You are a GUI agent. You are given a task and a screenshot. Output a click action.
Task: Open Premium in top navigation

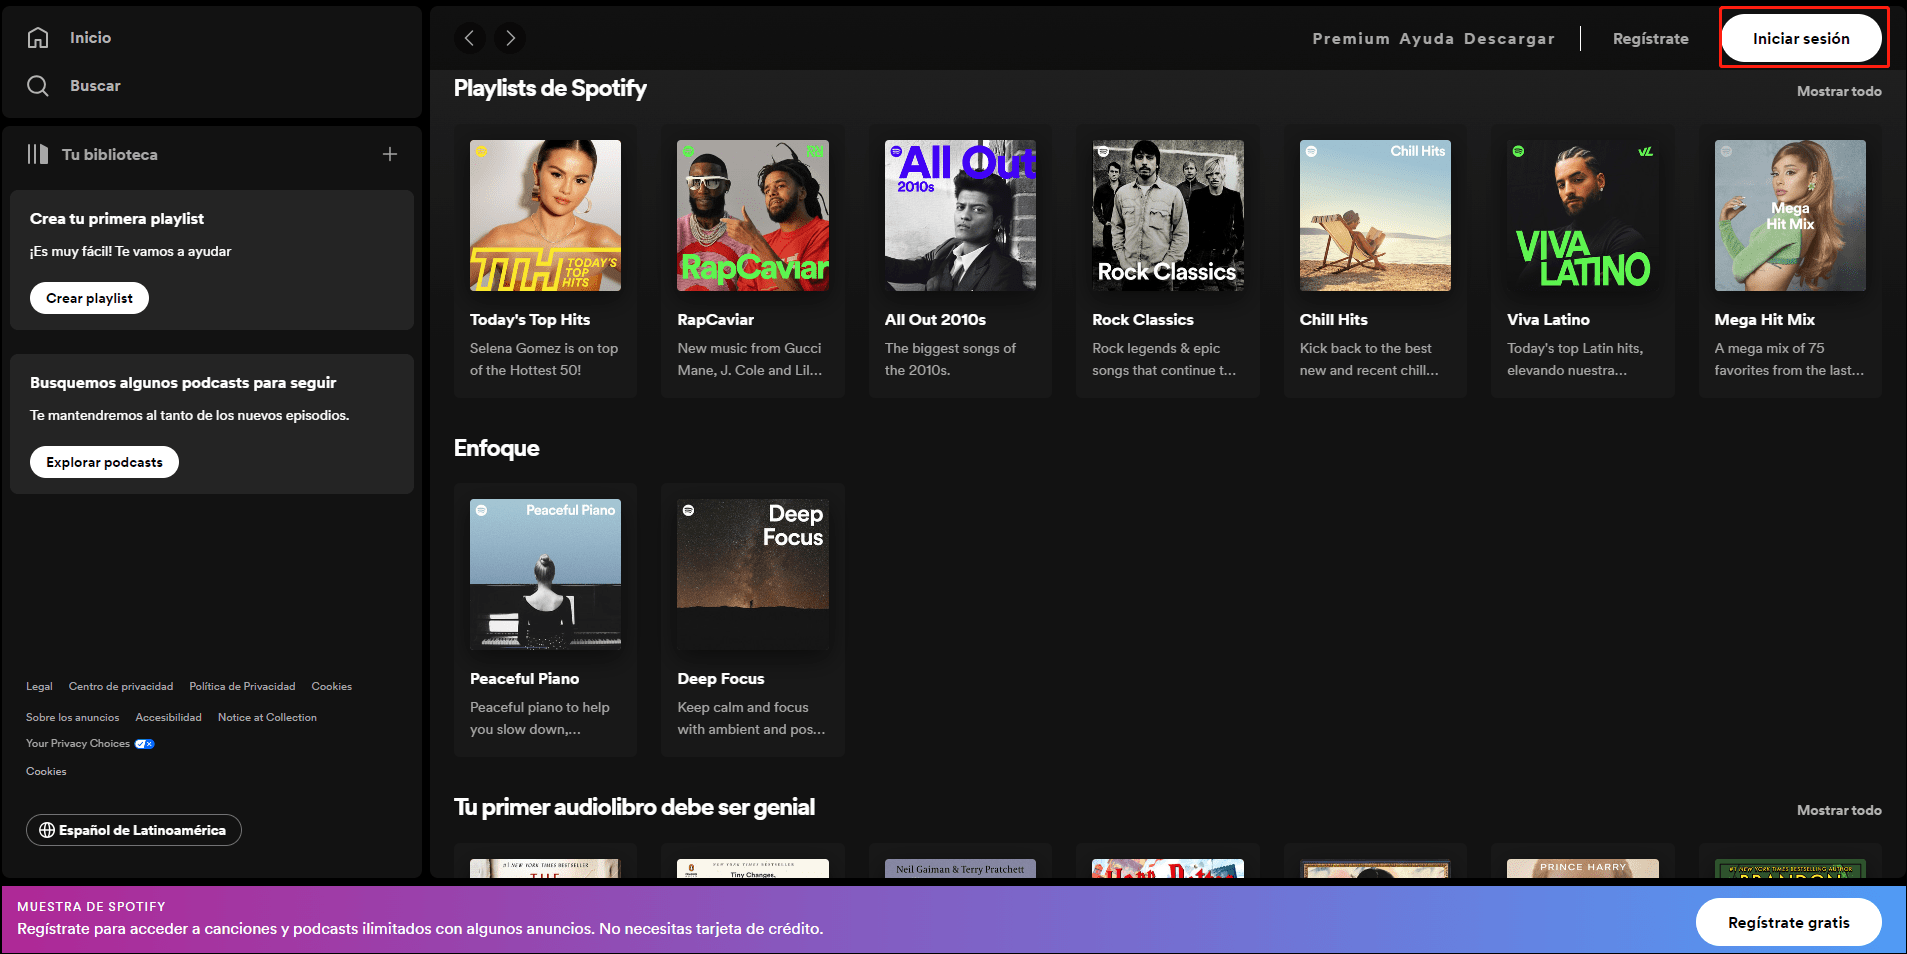pos(1351,38)
